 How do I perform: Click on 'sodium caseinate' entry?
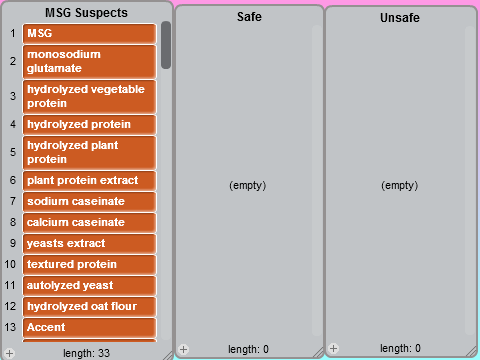tap(89, 201)
